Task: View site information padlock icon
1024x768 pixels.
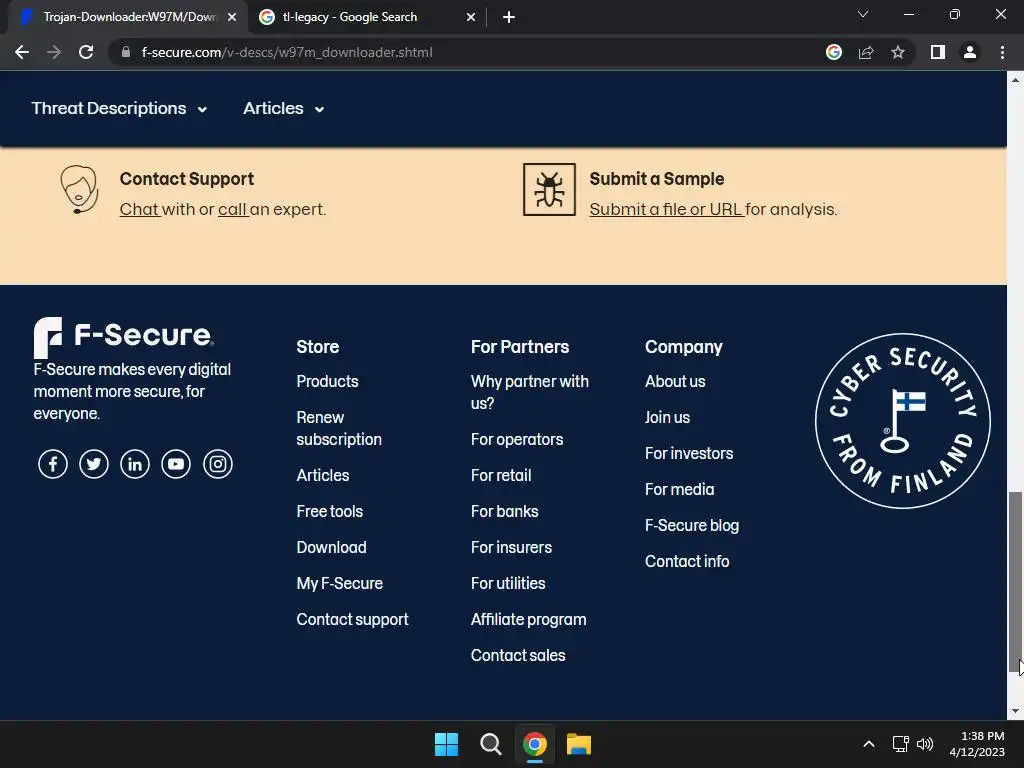Action: tap(126, 52)
